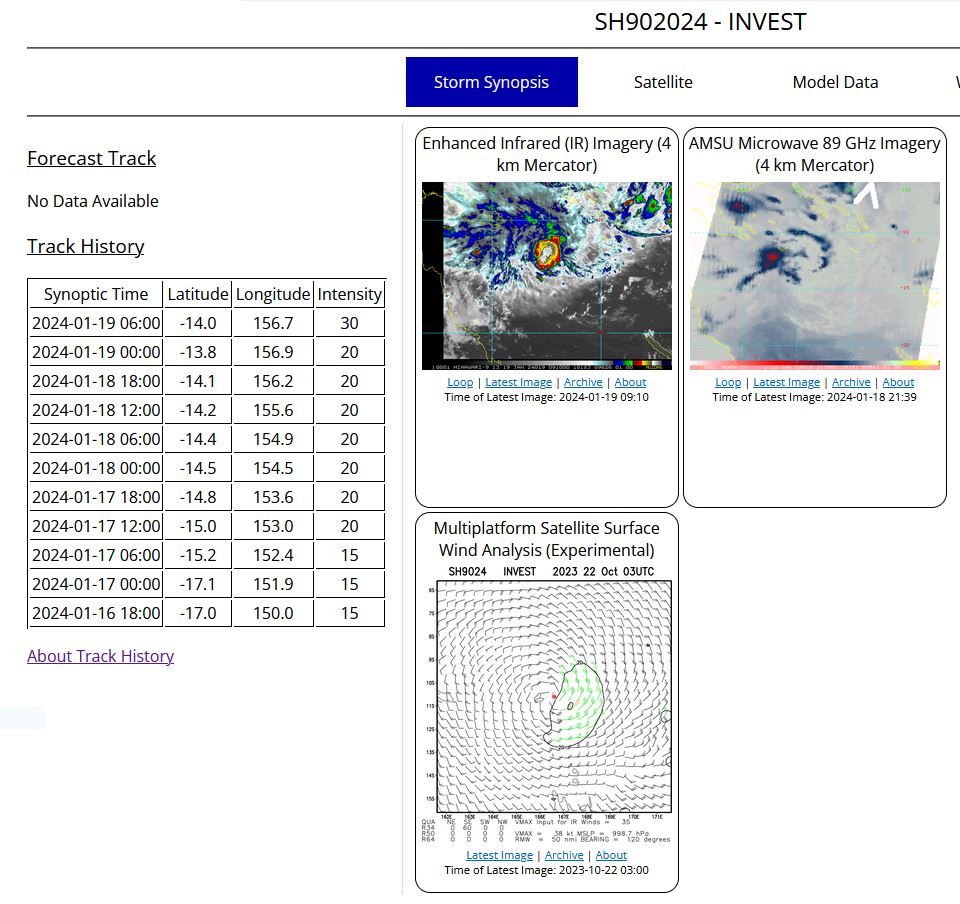The height and width of the screenshot is (904, 960).
Task: Select the 2024-01-16 18:00 synoptic time cell
Action: coord(96,613)
